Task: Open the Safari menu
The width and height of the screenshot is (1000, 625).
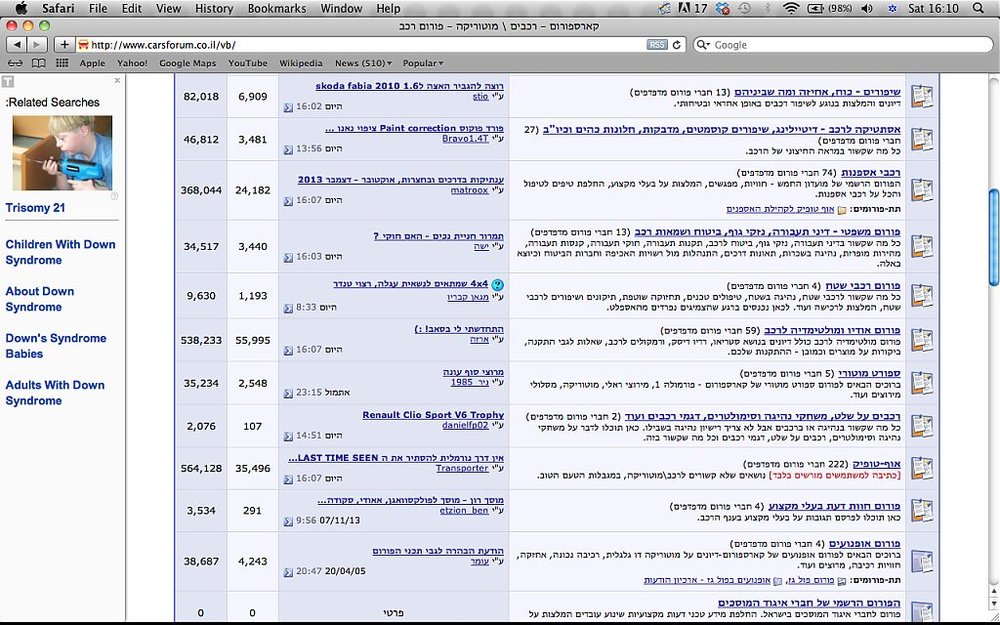Action: pos(58,8)
